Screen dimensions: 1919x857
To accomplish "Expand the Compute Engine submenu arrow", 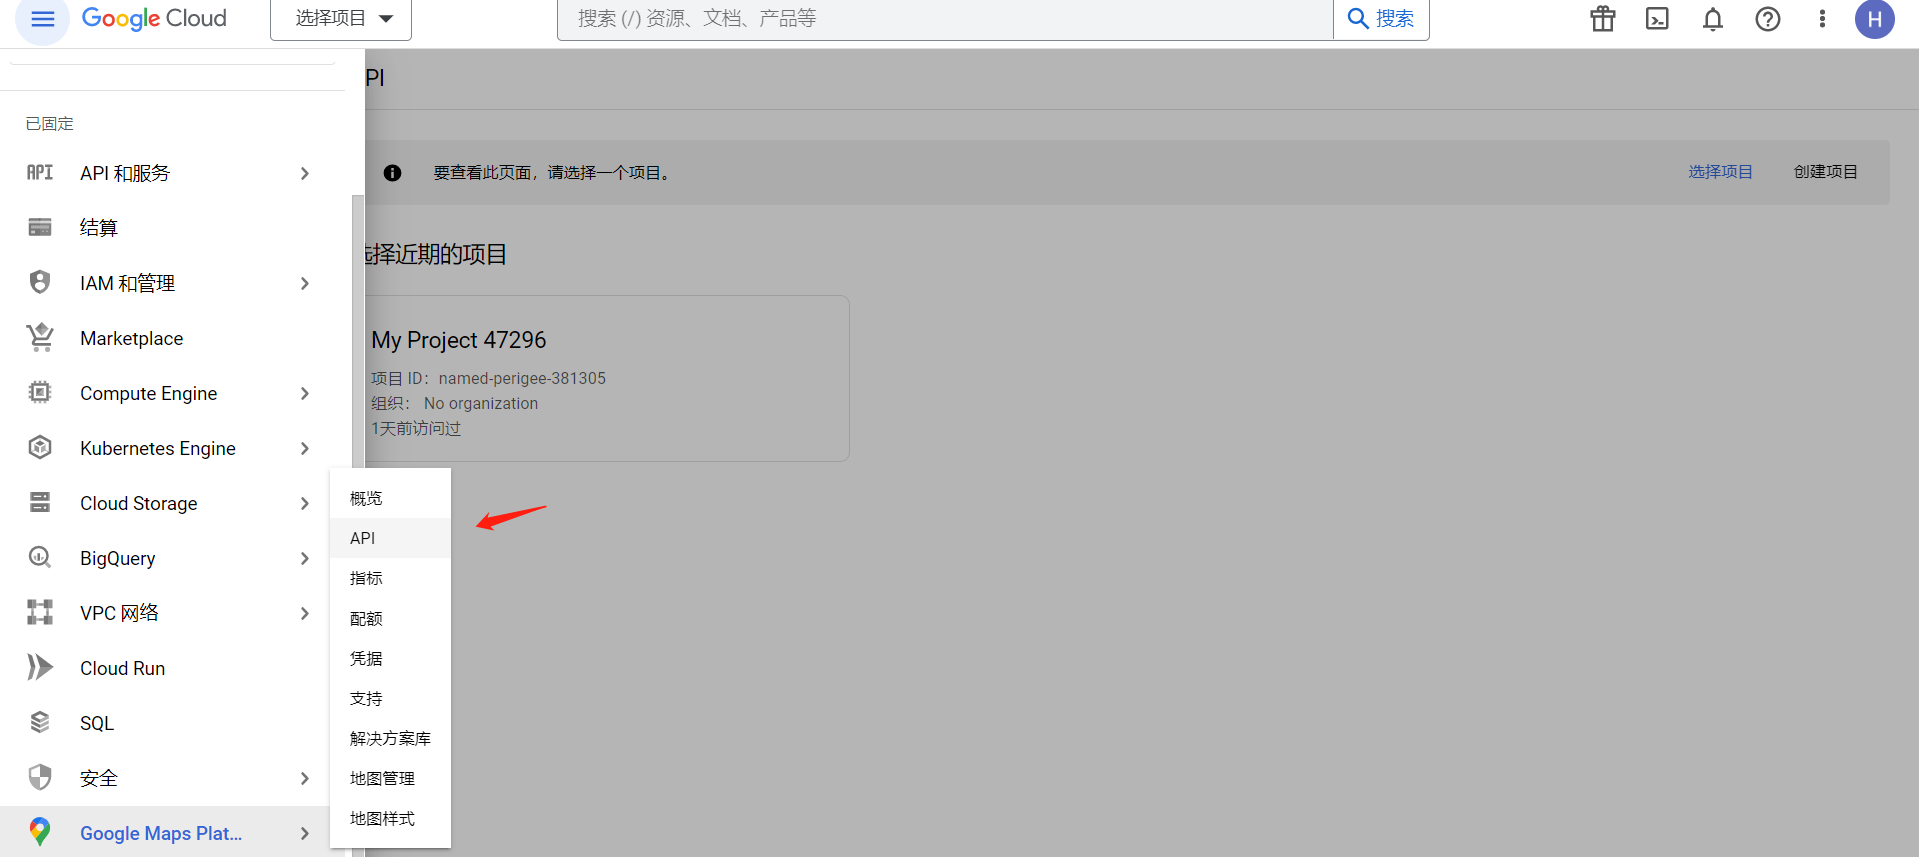I will 305,394.
